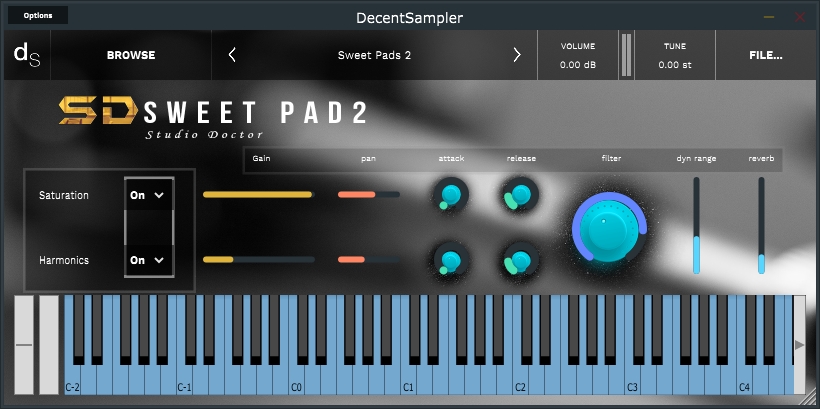Play the C-2 key on keyboard

(73, 380)
